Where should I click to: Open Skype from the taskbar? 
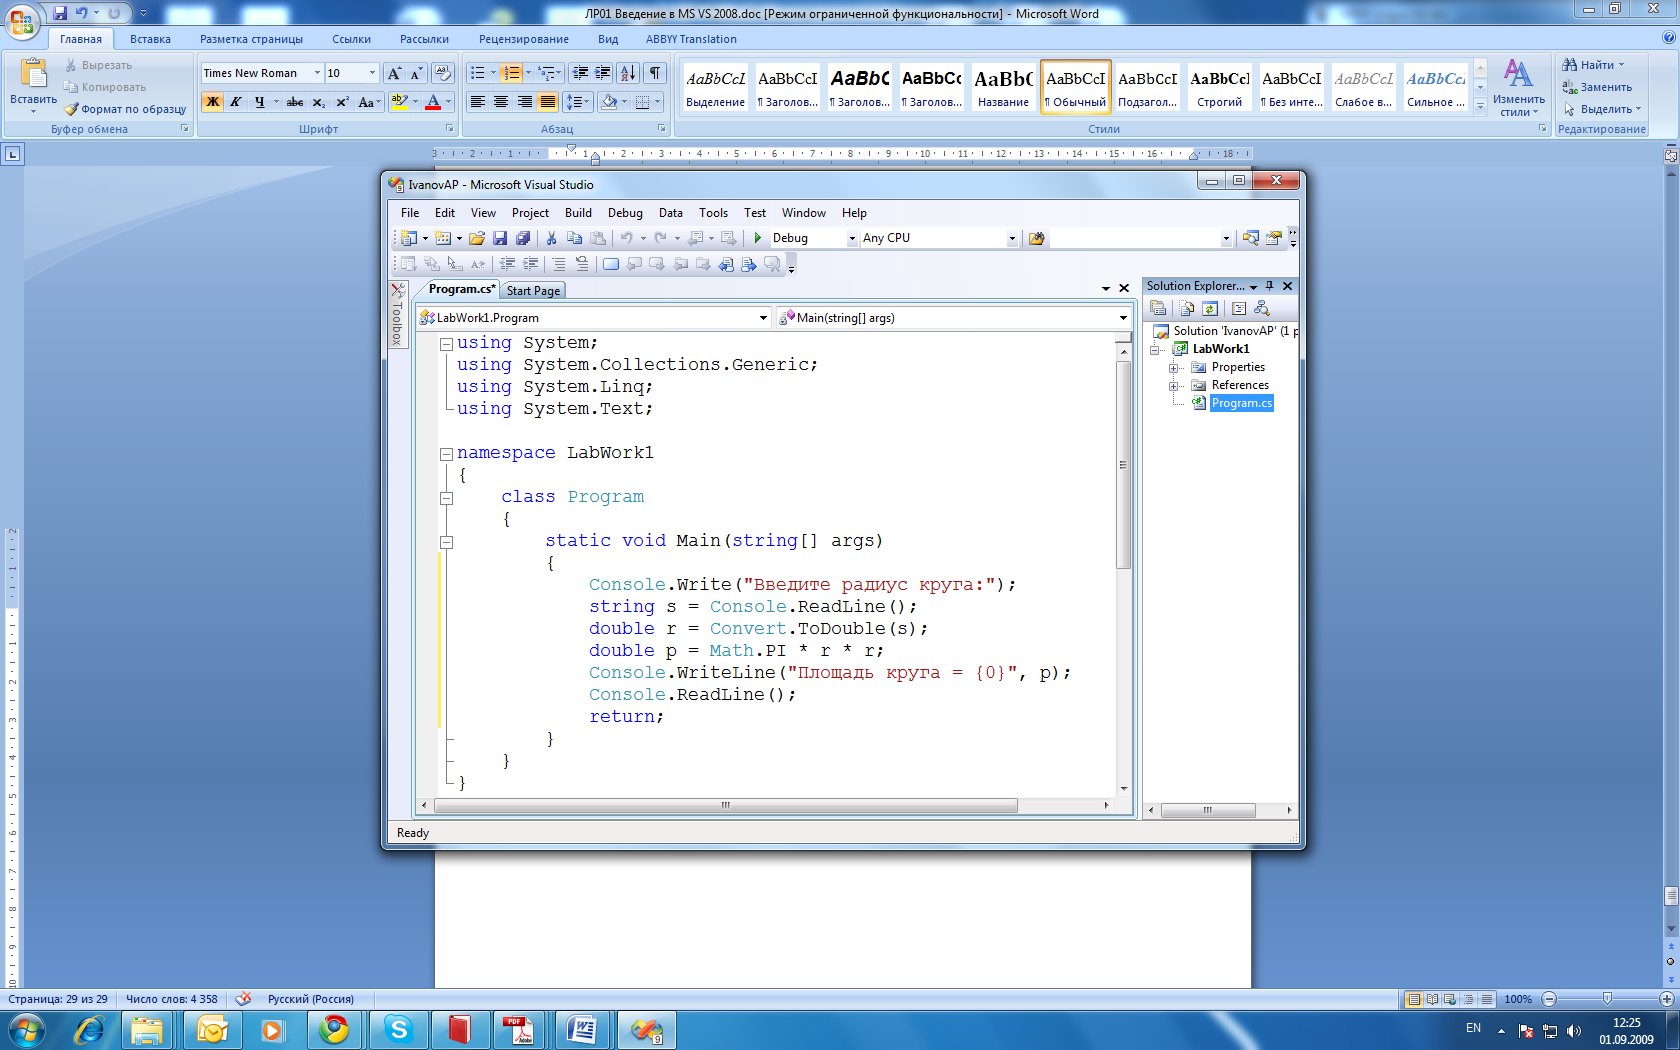coord(399,1029)
